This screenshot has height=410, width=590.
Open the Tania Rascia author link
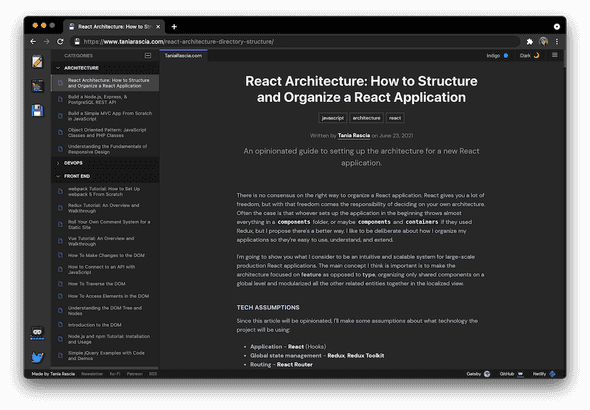coord(354,135)
